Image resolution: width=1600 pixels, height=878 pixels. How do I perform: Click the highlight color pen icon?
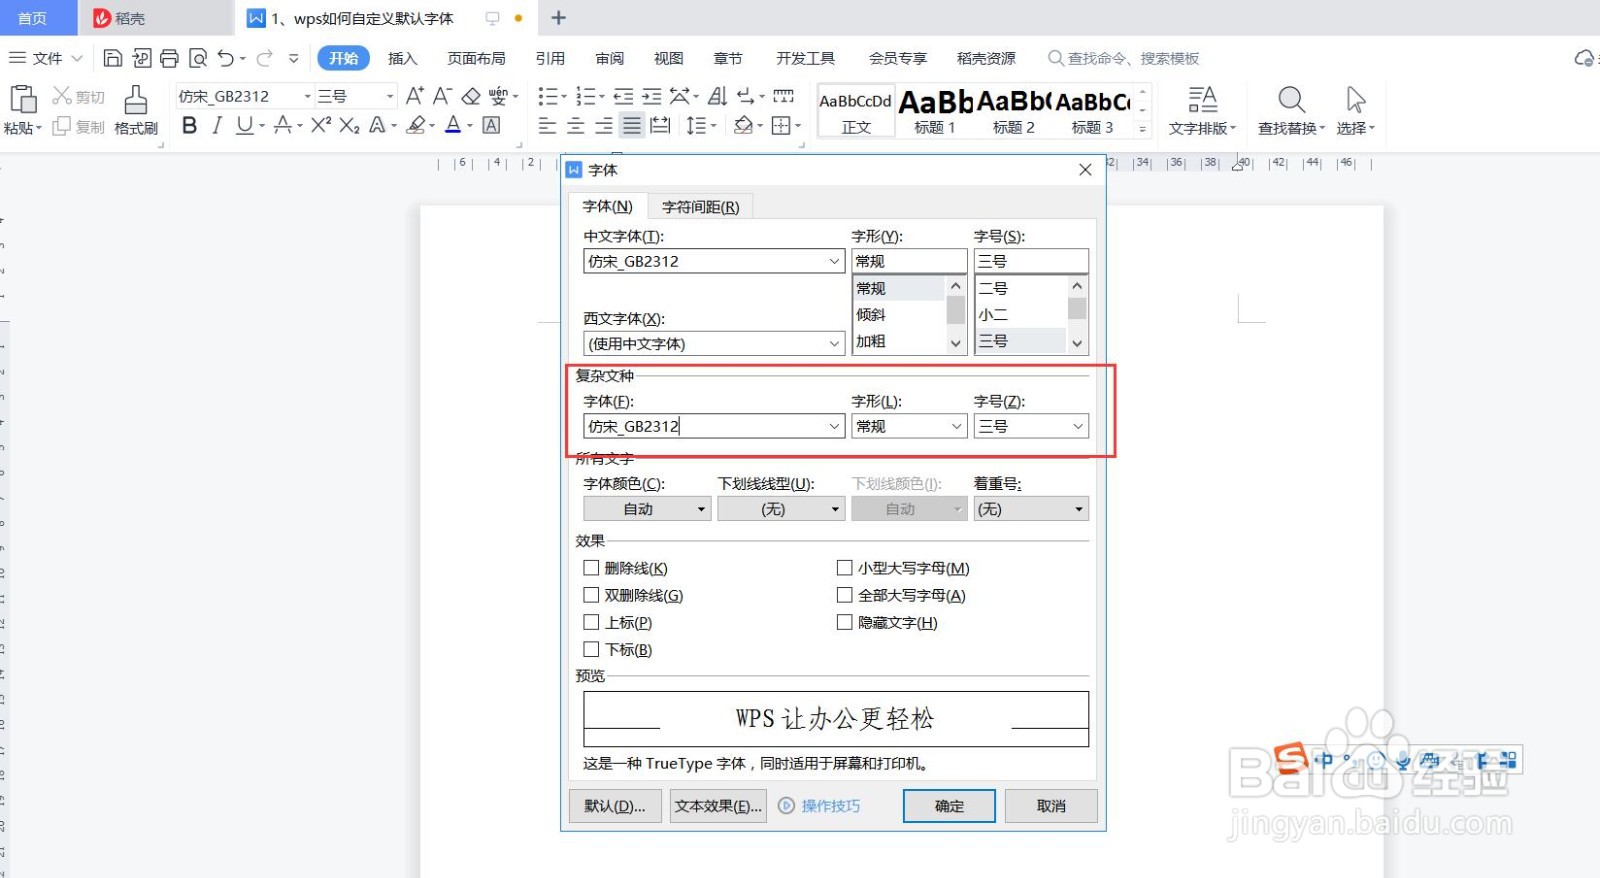click(x=417, y=125)
